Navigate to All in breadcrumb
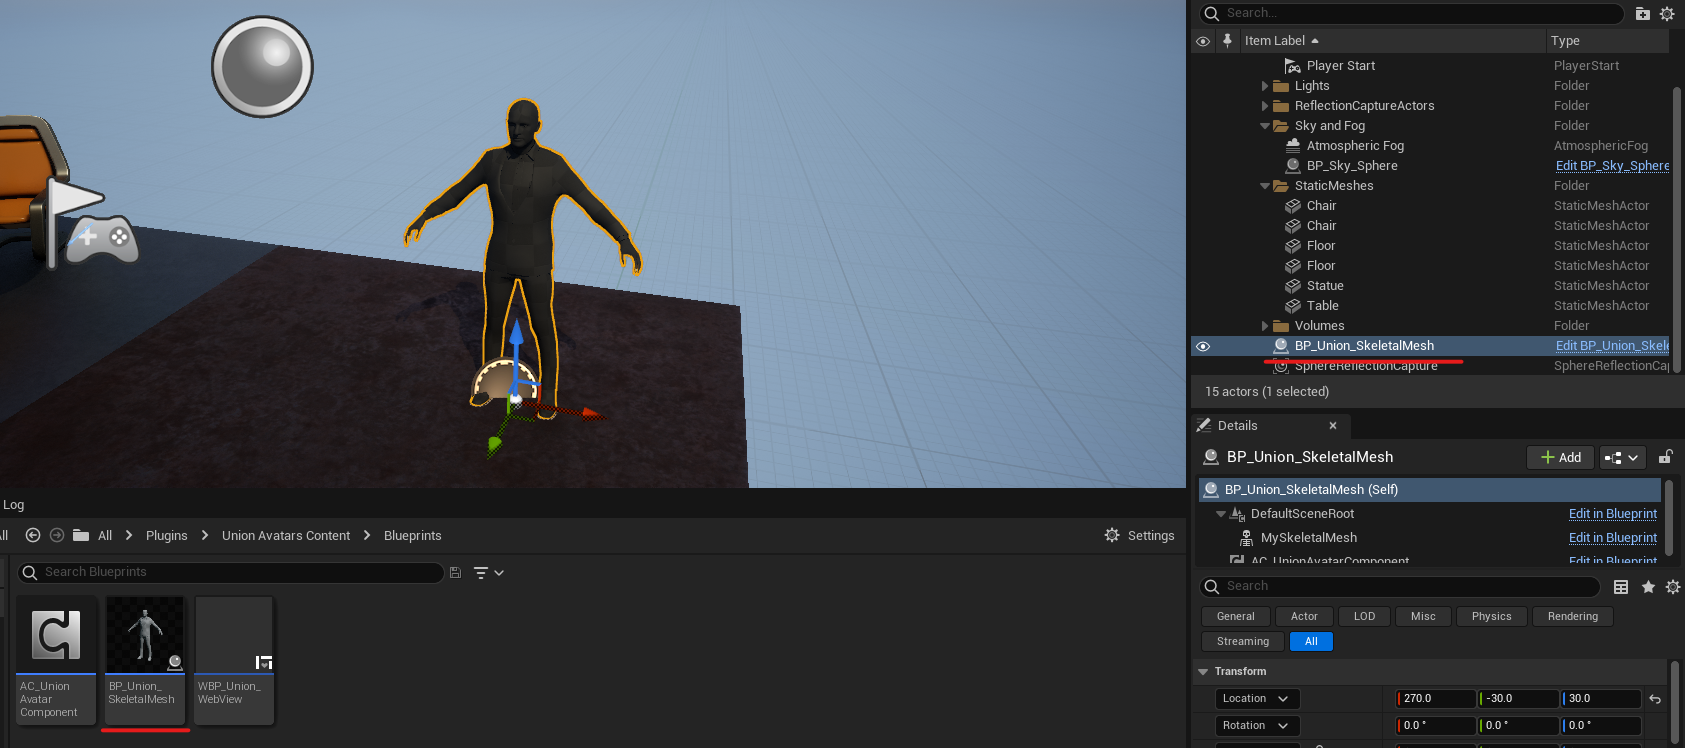 (105, 536)
